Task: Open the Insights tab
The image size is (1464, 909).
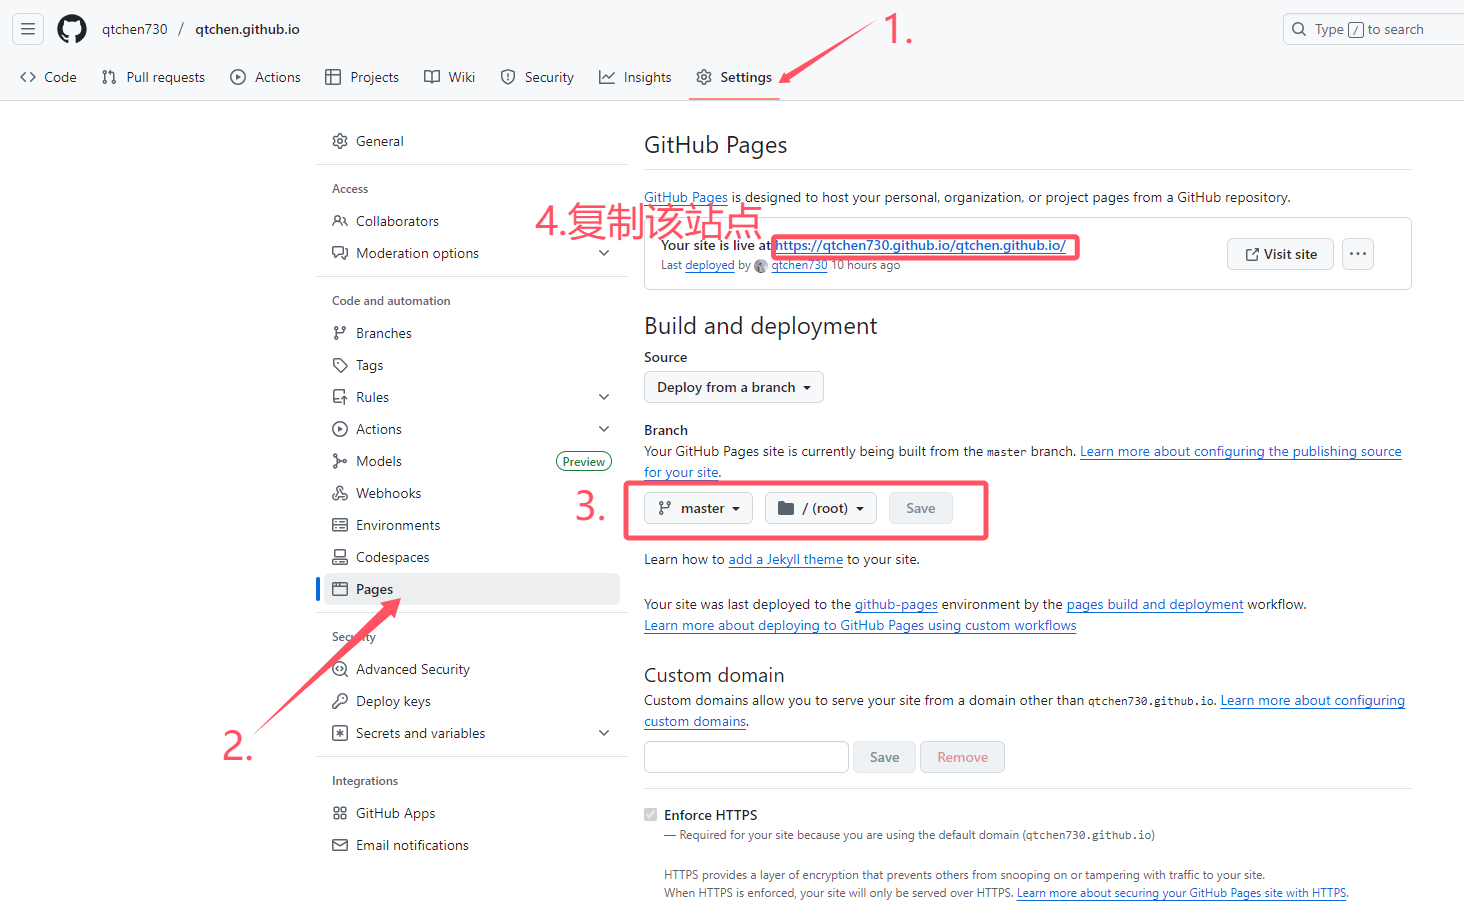Action: (635, 77)
